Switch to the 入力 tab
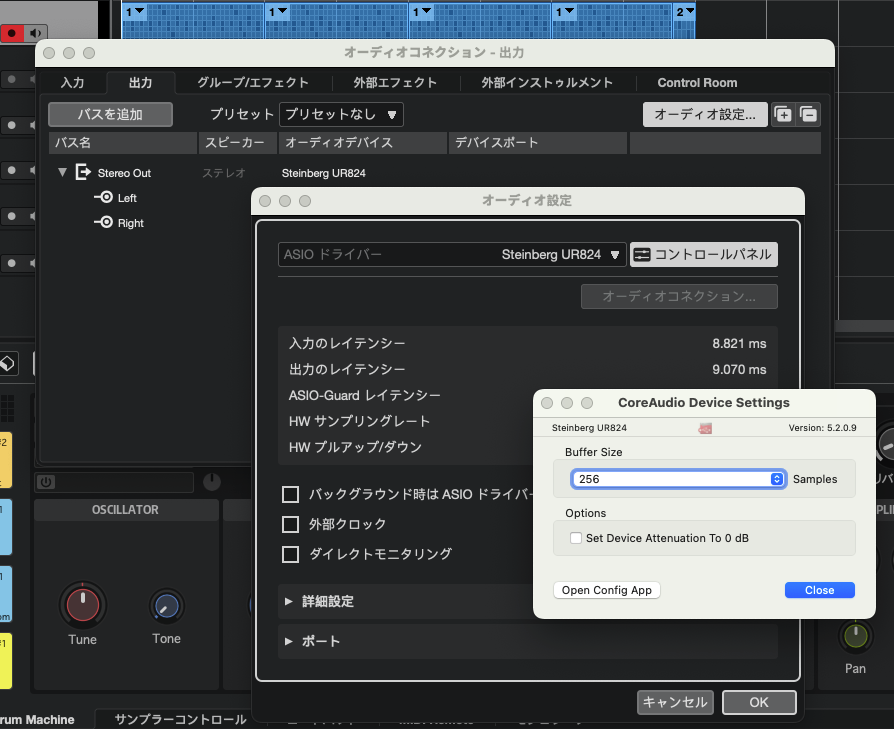Viewport: 894px width, 729px height. pos(72,83)
